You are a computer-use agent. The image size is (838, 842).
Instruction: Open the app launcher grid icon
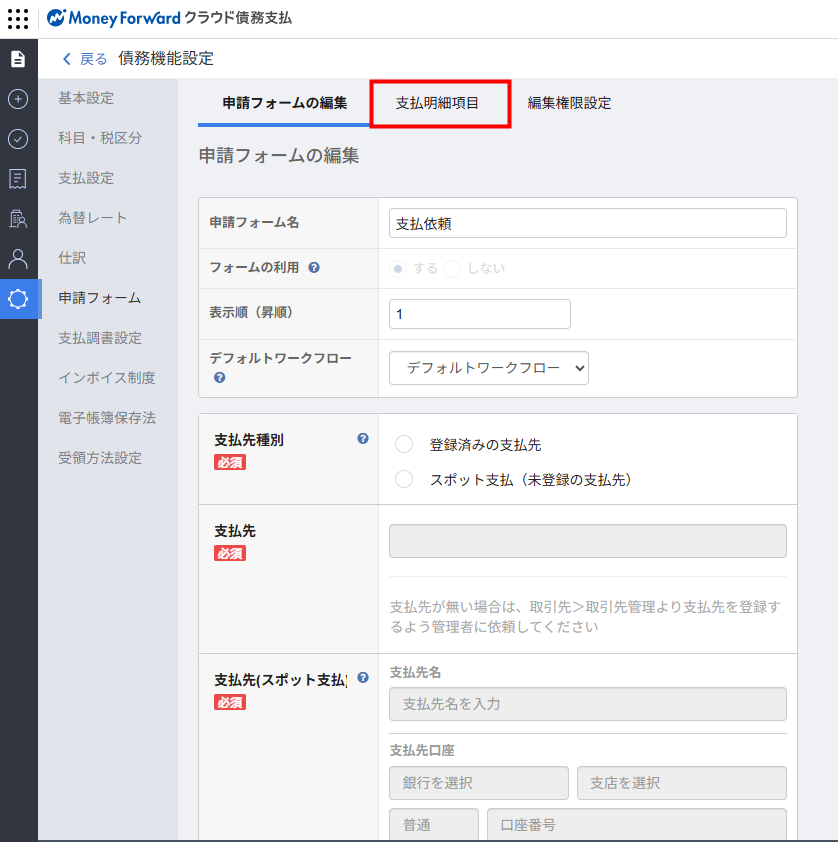point(18,18)
